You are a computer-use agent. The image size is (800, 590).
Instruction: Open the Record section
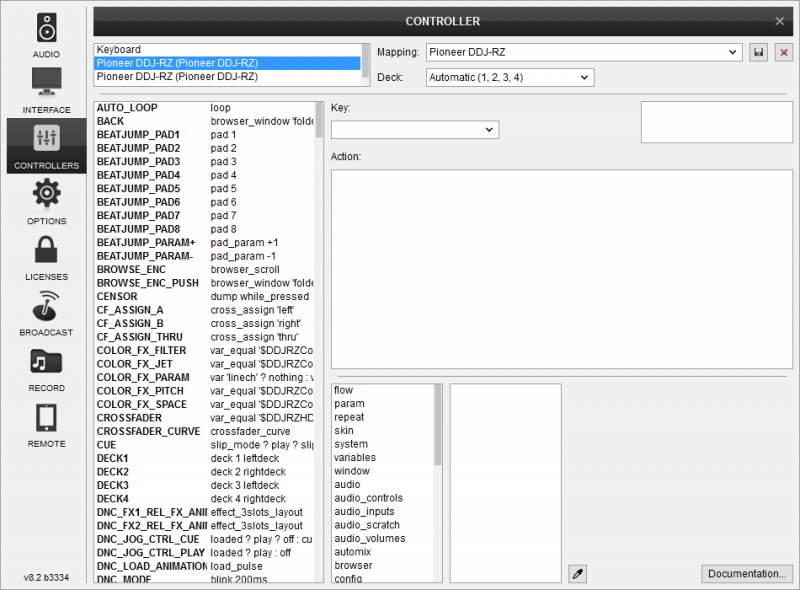pos(46,368)
